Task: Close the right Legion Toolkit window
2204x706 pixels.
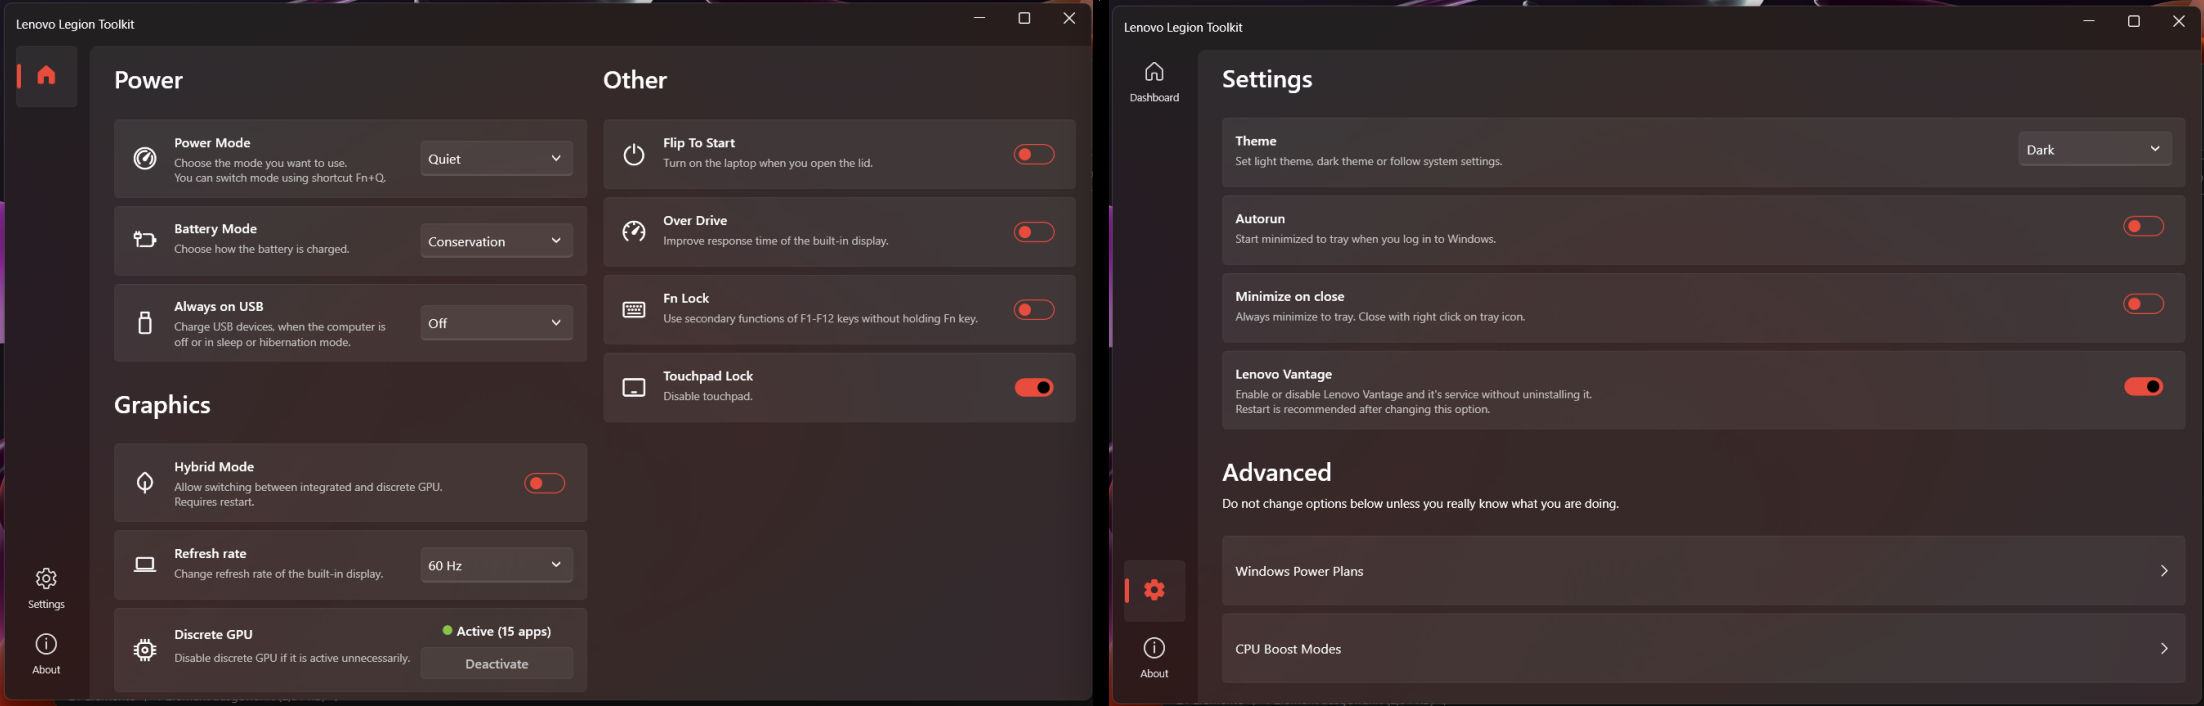Action: 2179,21
